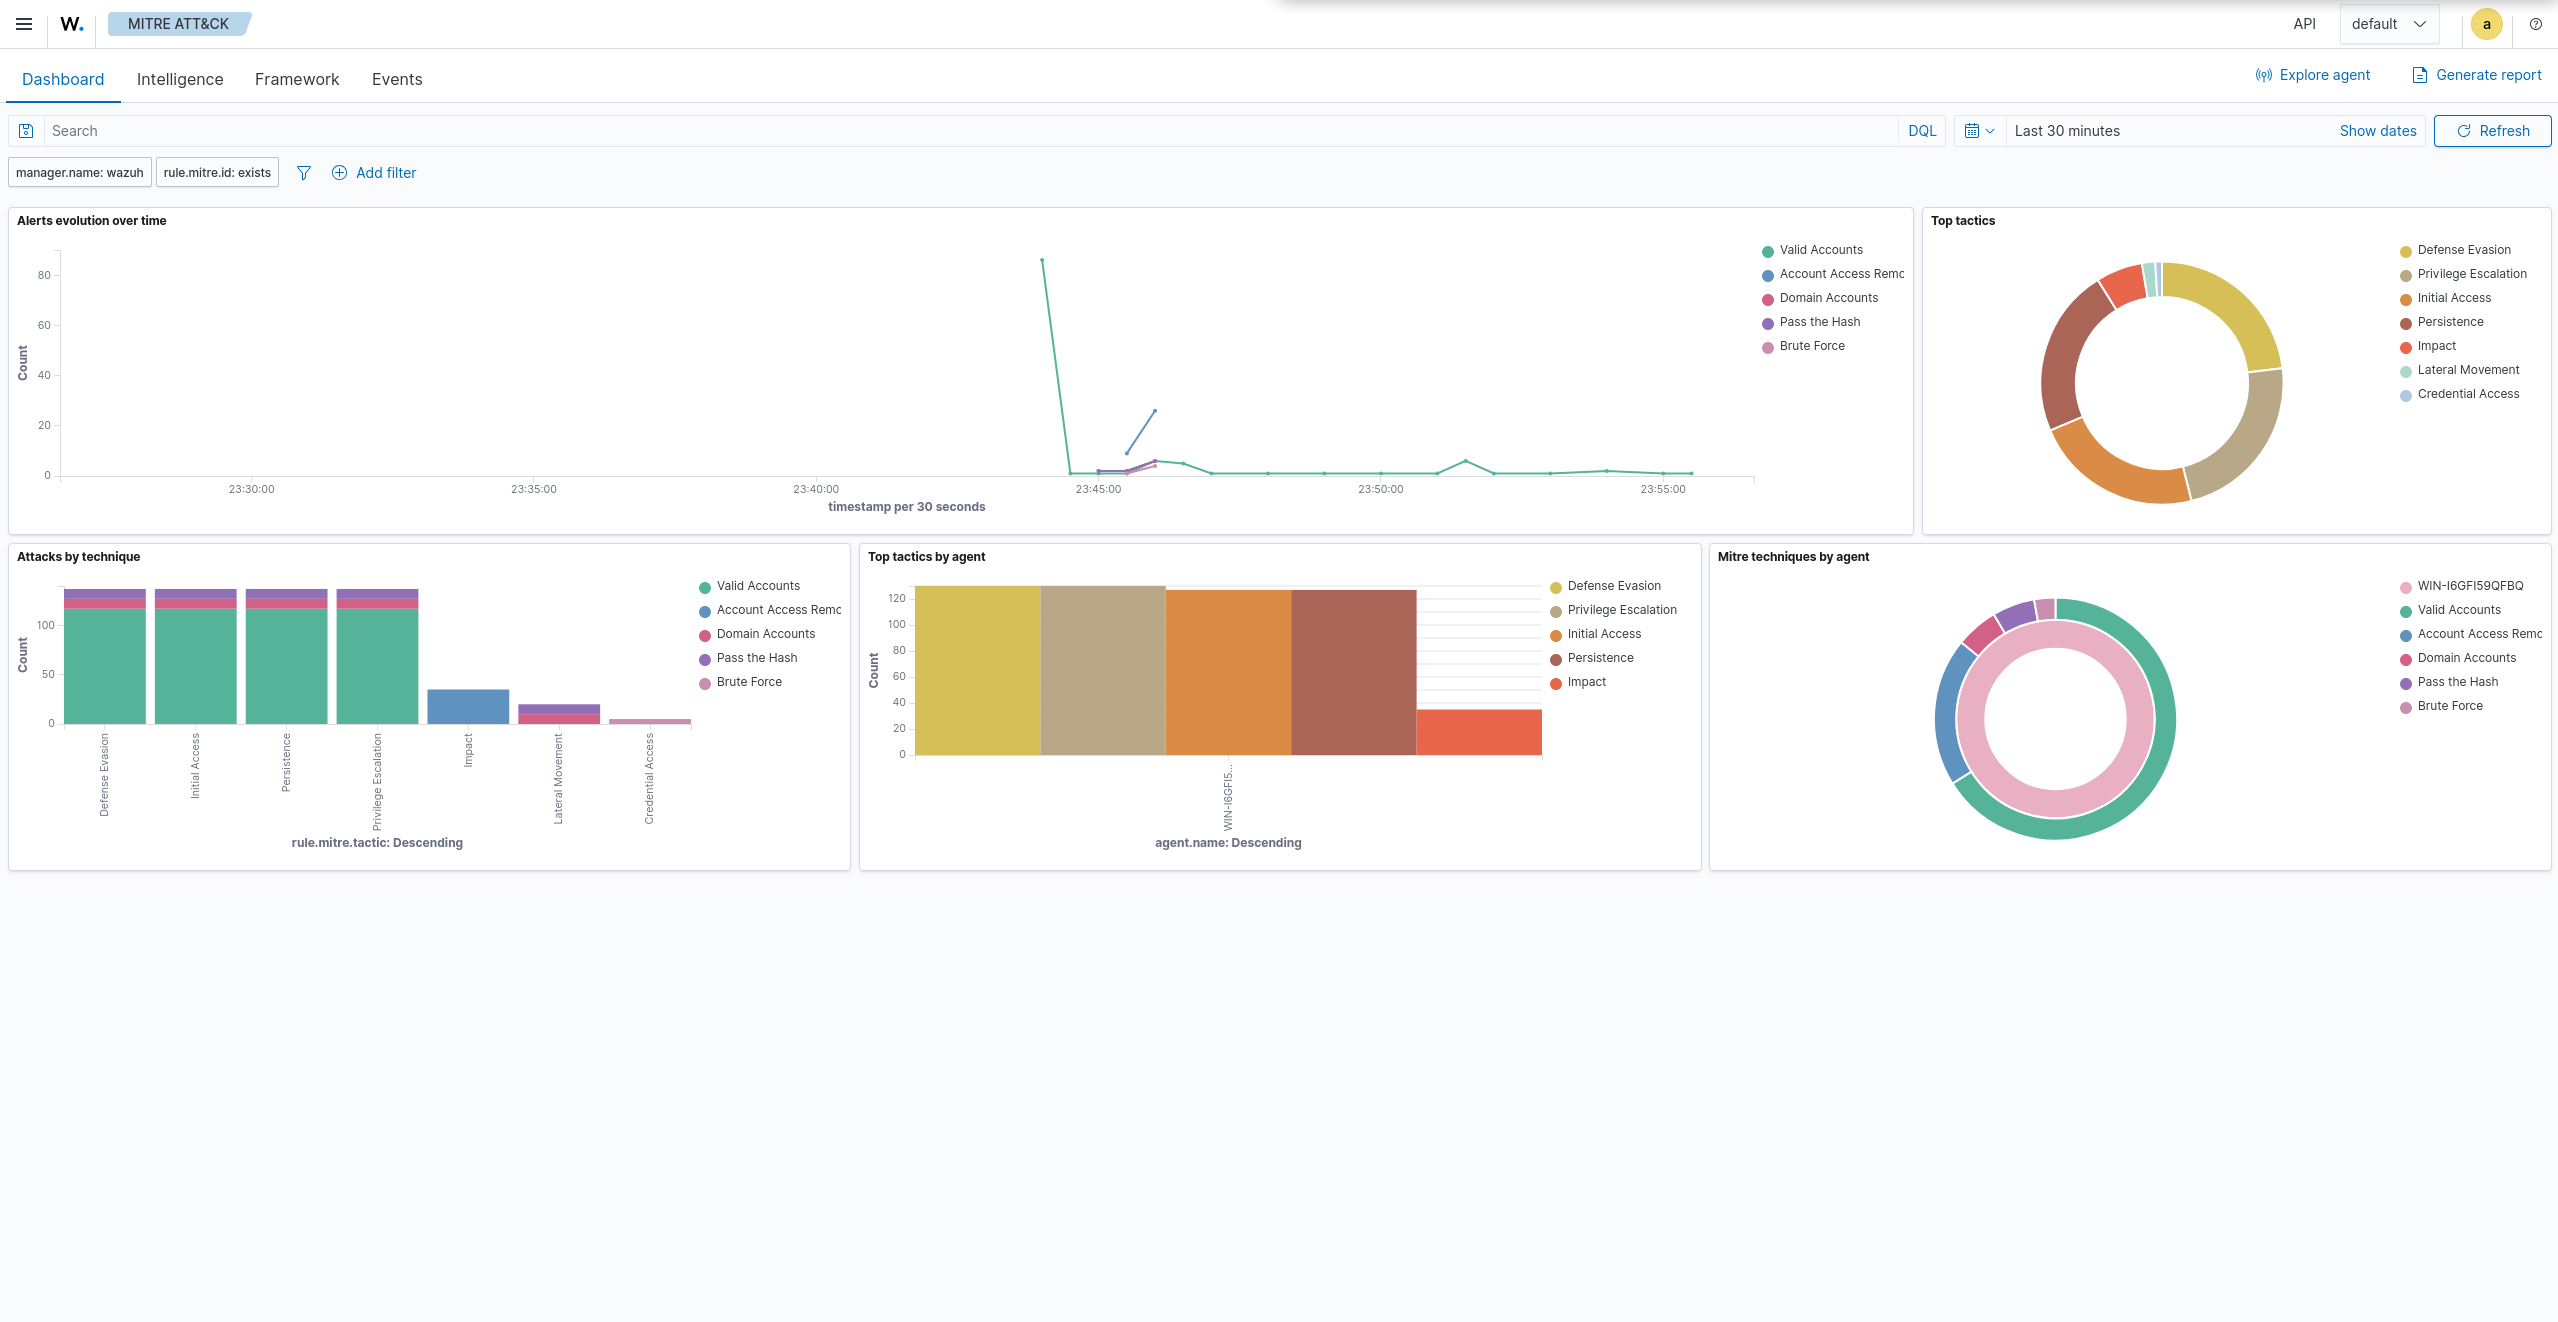2558x1322 pixels.
Task: Switch to the Framework tab
Action: coord(297,79)
